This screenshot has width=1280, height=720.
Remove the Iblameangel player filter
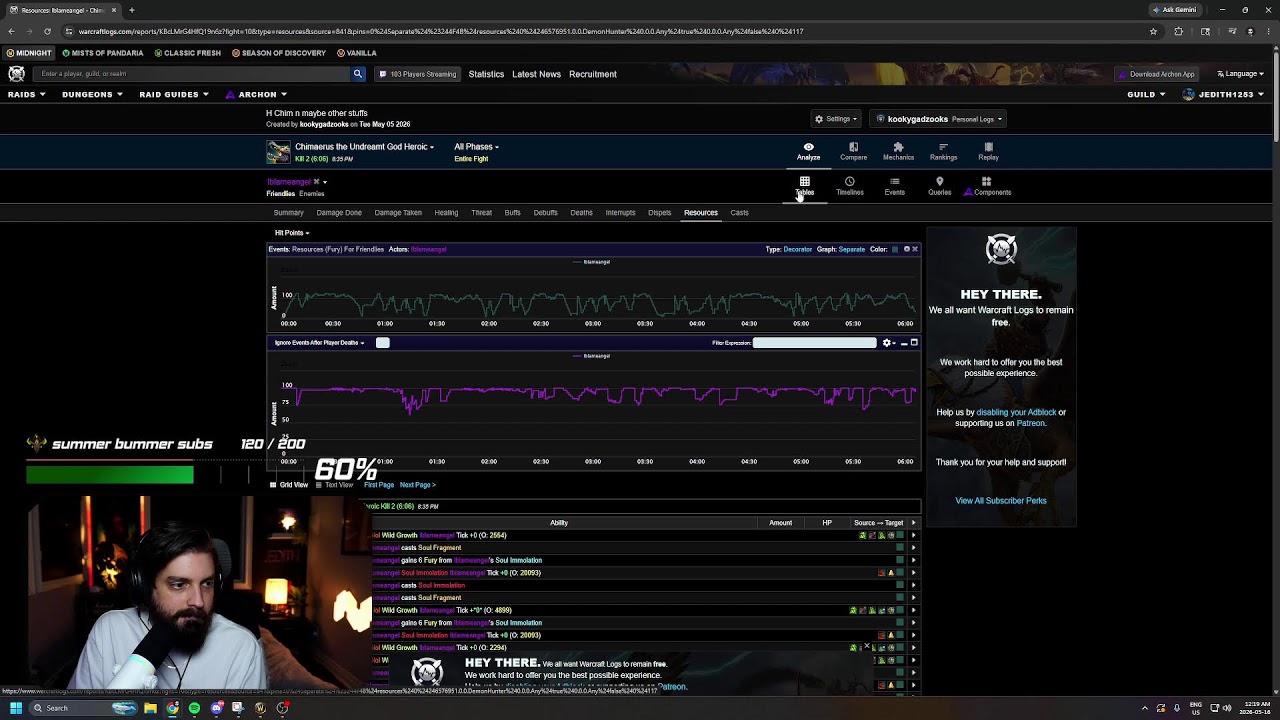point(316,182)
